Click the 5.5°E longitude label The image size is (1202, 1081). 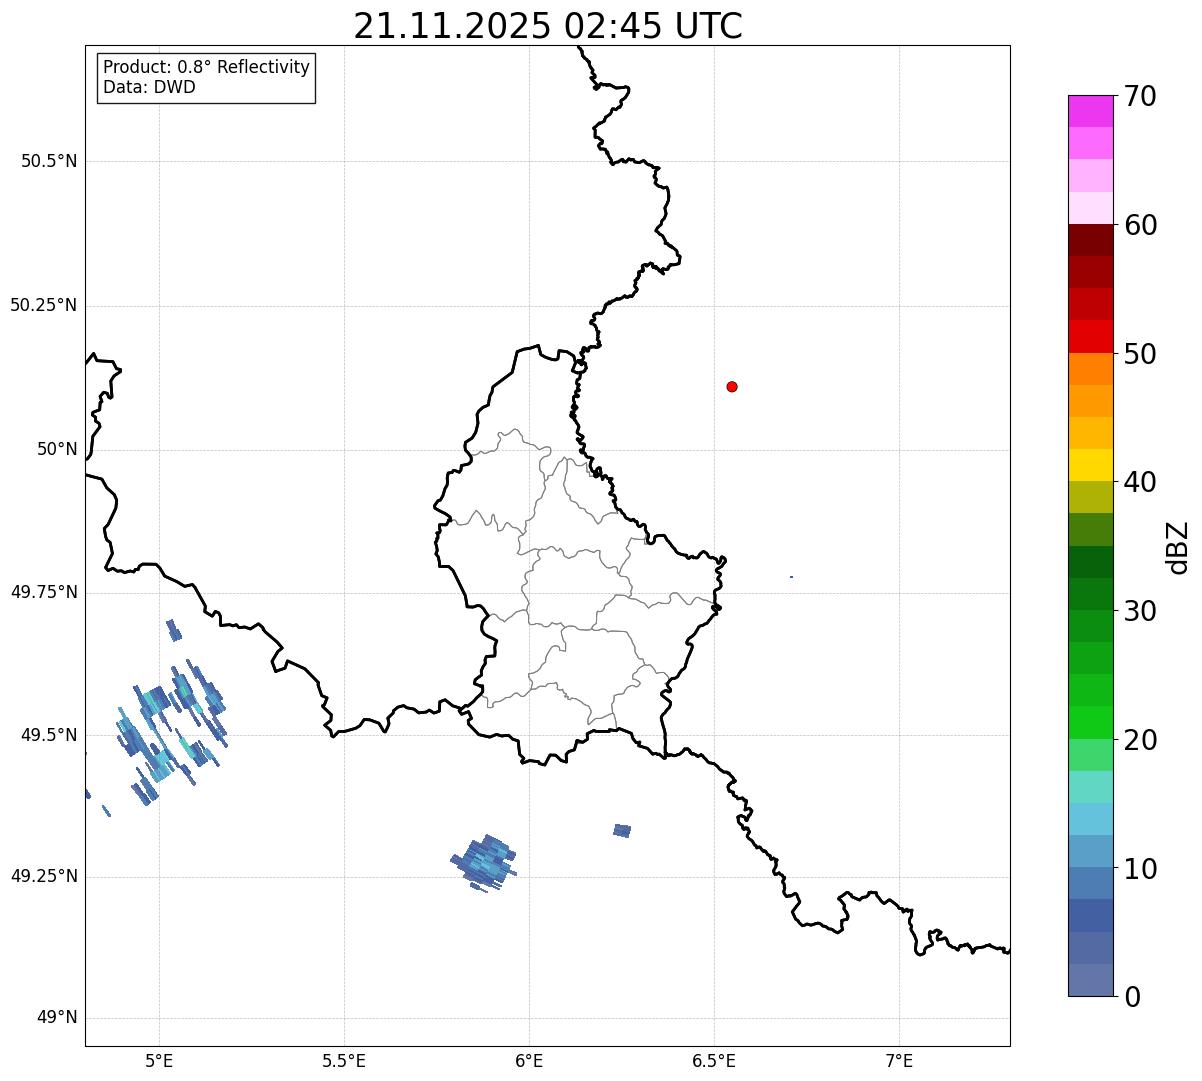click(344, 1060)
